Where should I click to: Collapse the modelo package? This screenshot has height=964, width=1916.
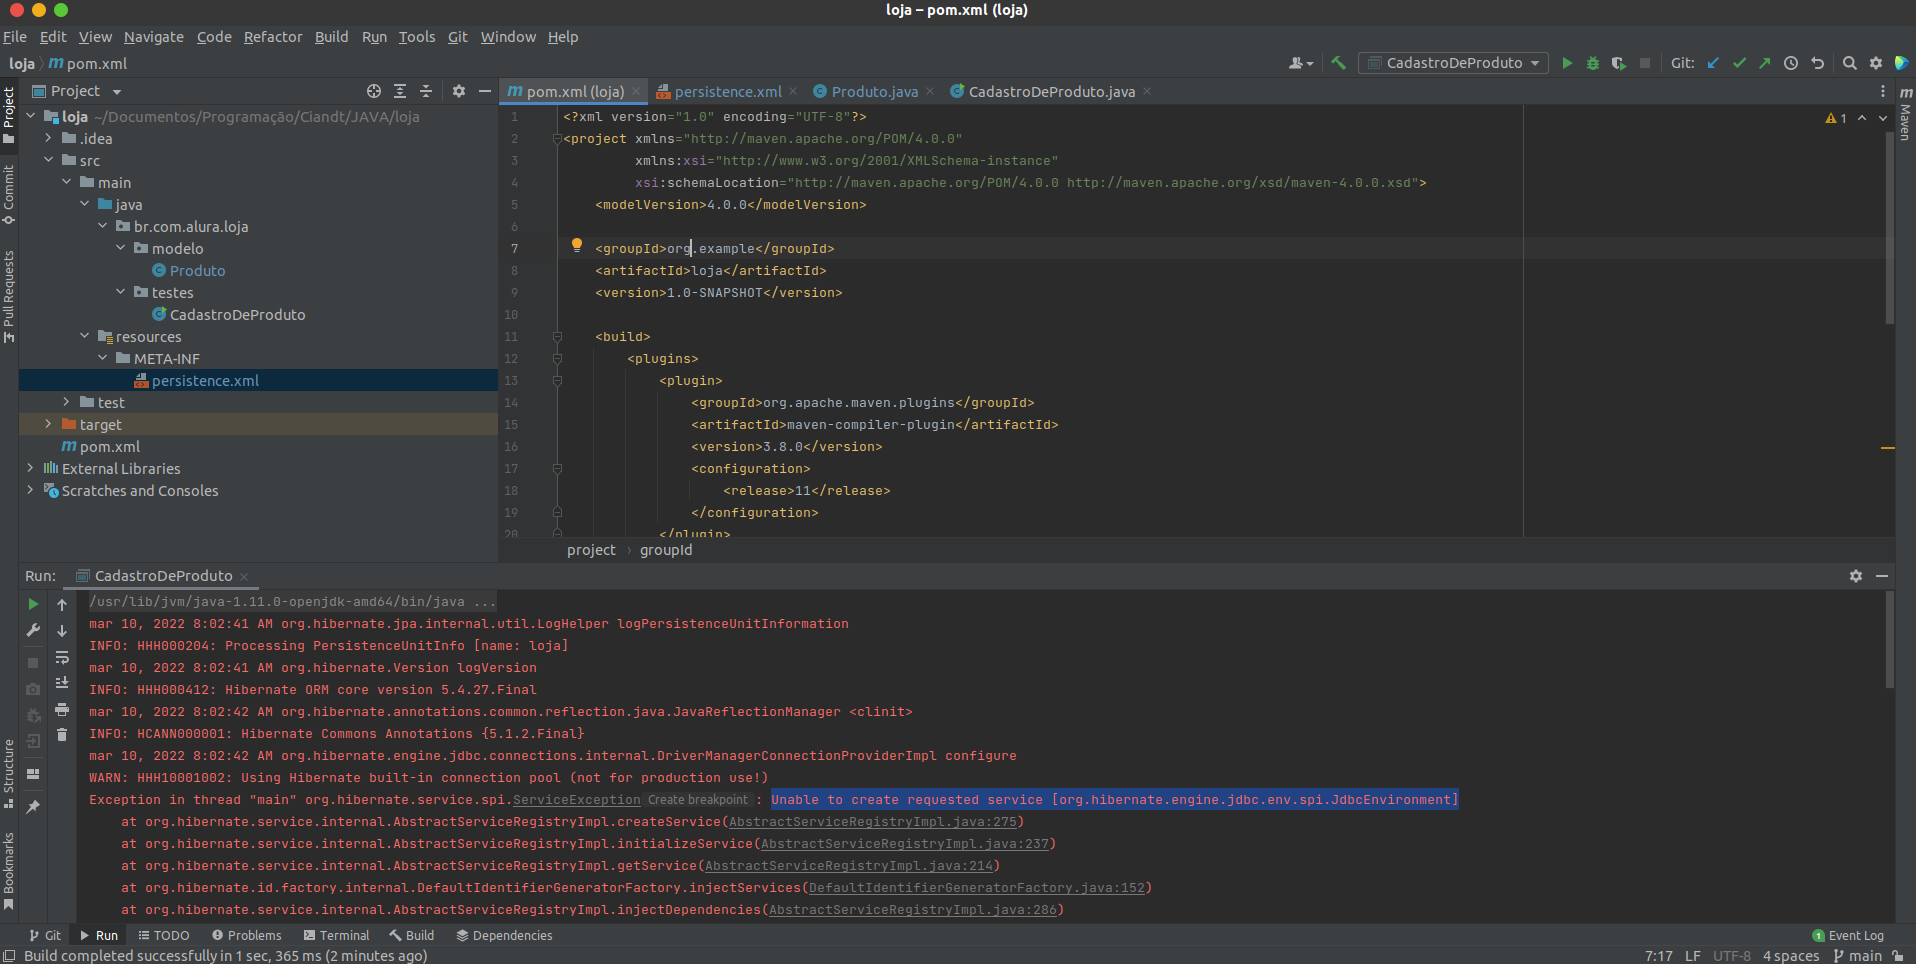coord(121,248)
